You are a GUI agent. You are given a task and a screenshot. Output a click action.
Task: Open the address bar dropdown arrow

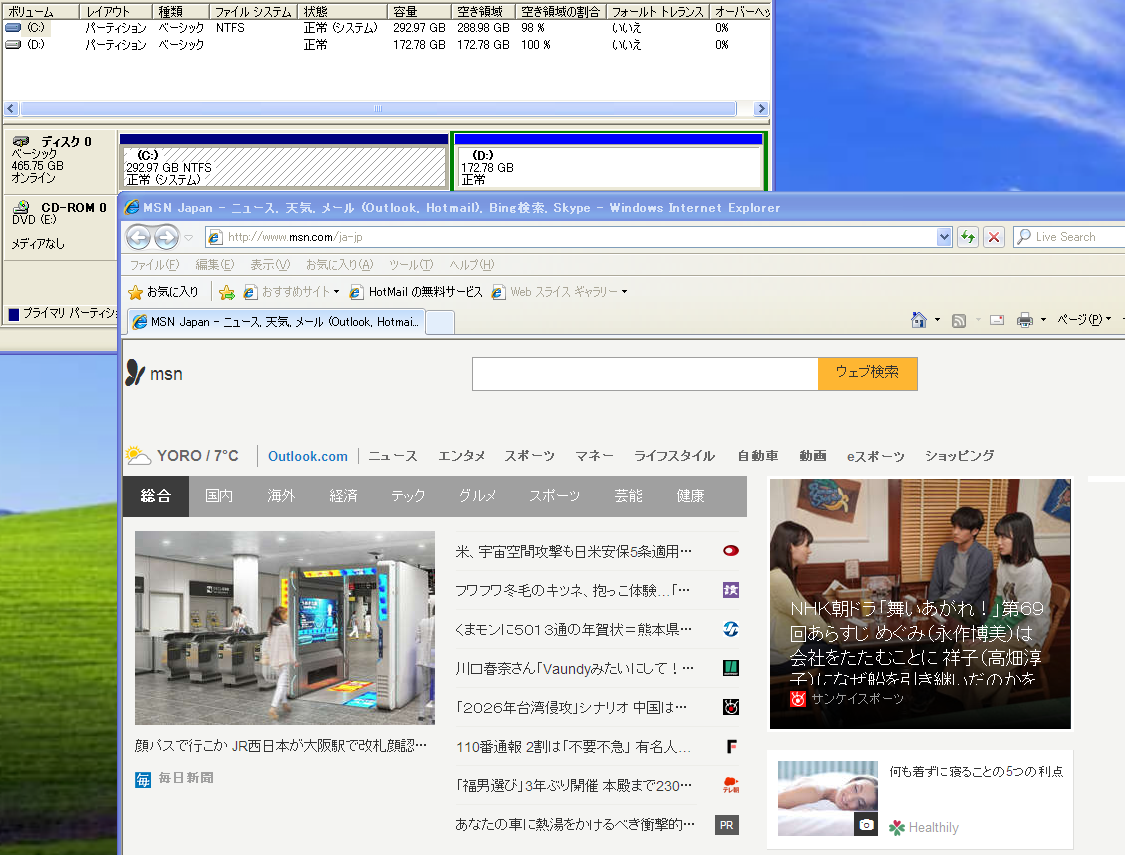944,237
